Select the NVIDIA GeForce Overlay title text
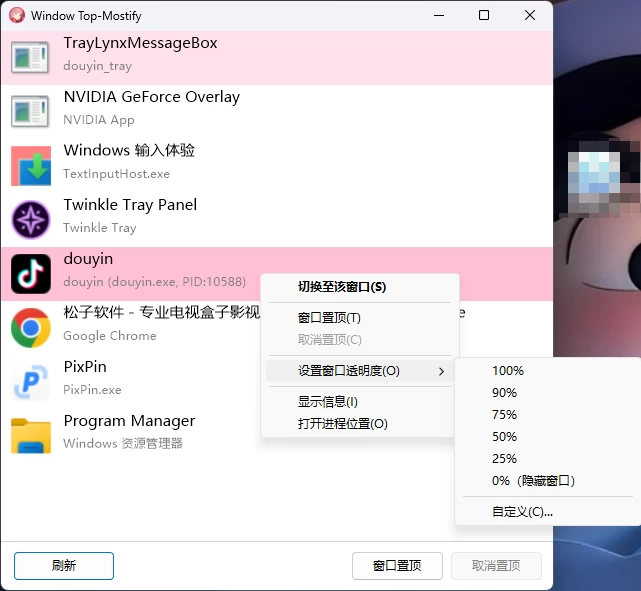This screenshot has height=591, width=641. 152,97
